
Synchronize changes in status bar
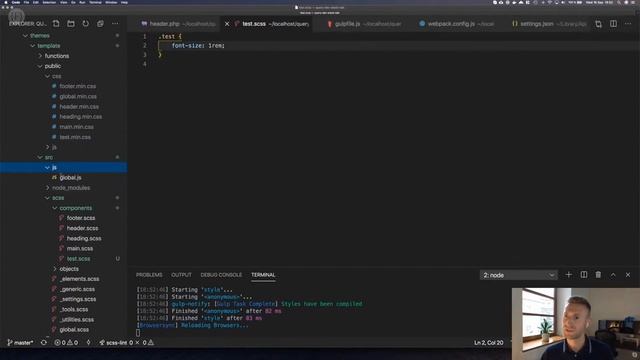[44, 343]
